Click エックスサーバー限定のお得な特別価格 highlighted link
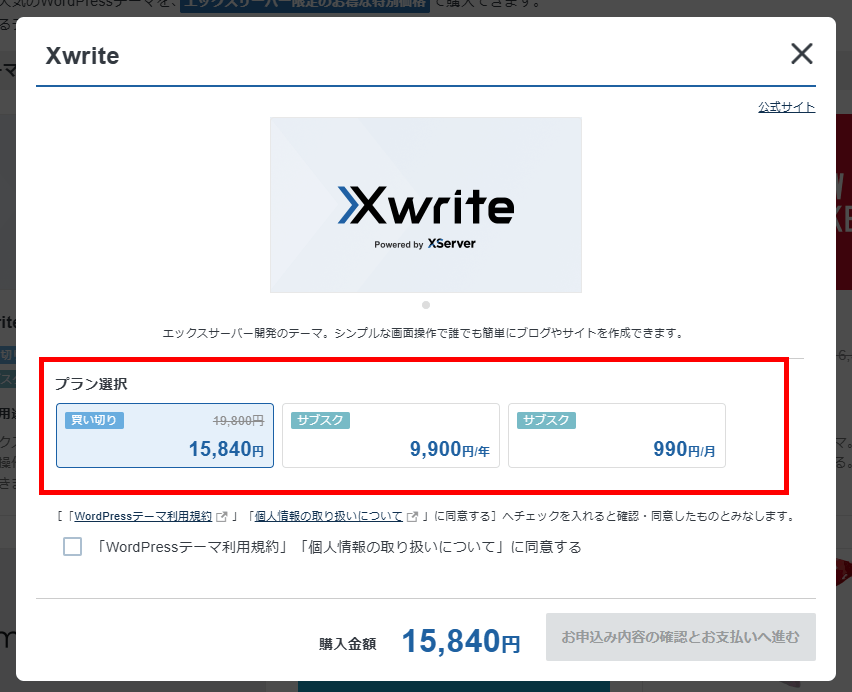852x692 pixels. click(304, 4)
